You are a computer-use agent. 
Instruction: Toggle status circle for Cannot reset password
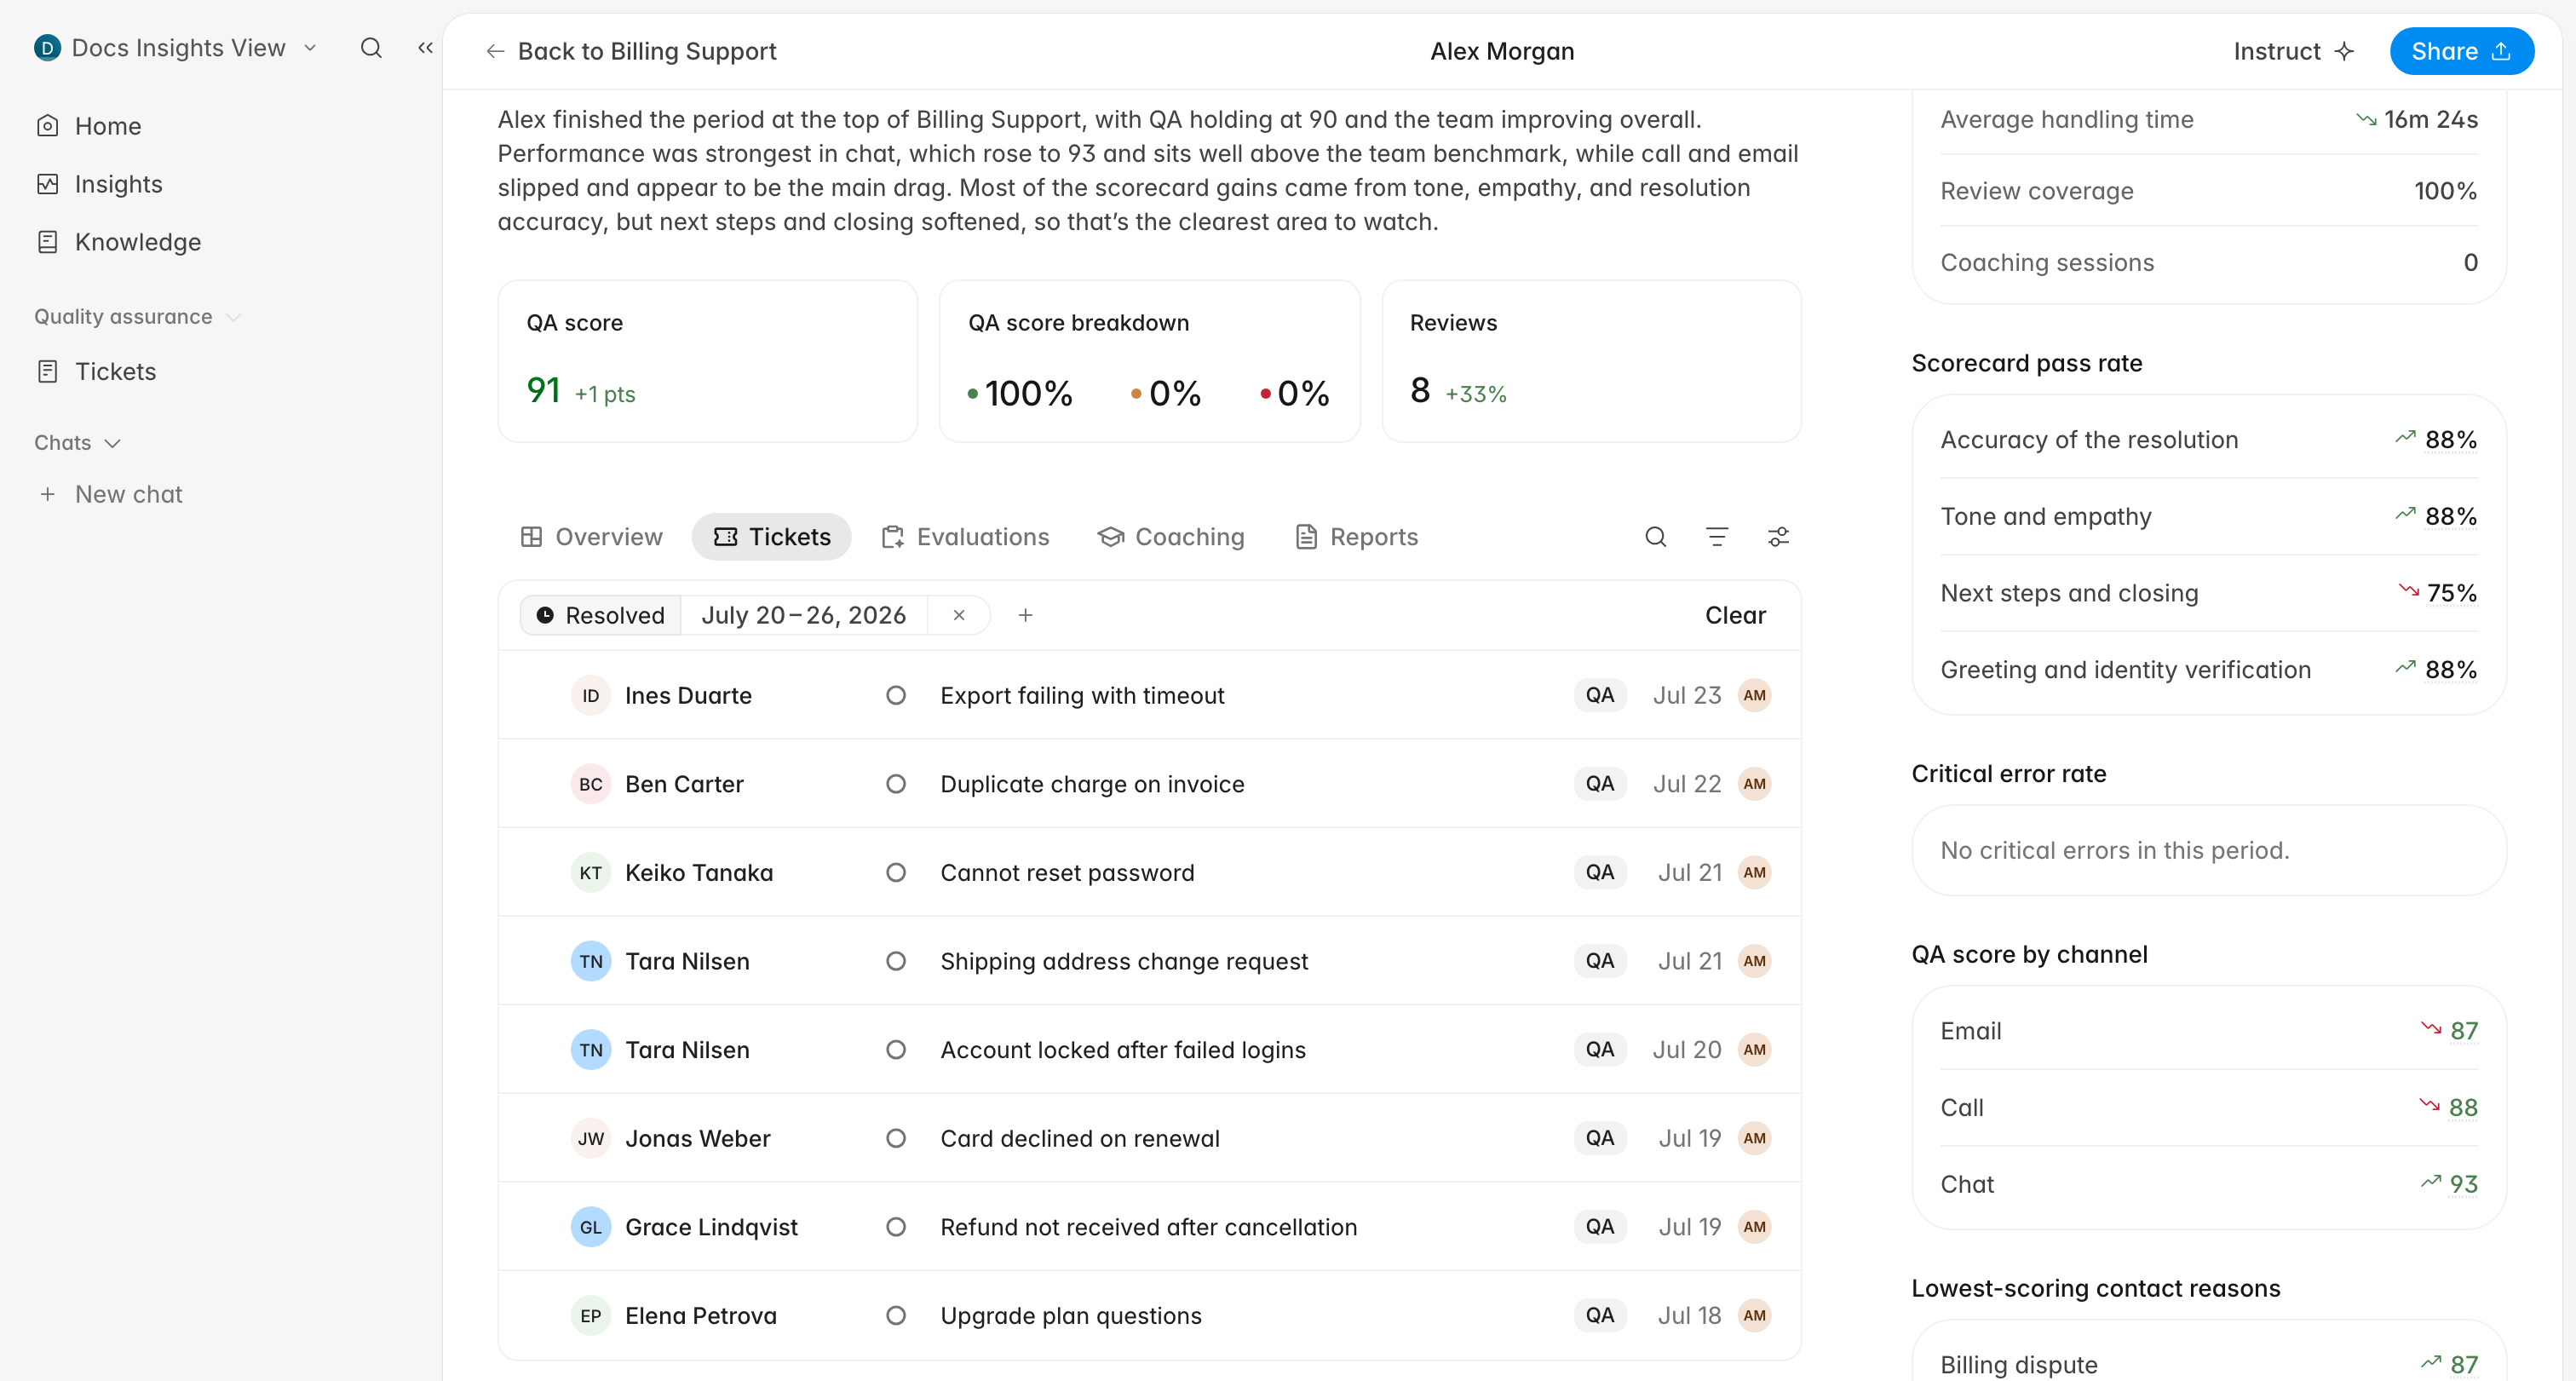point(896,872)
